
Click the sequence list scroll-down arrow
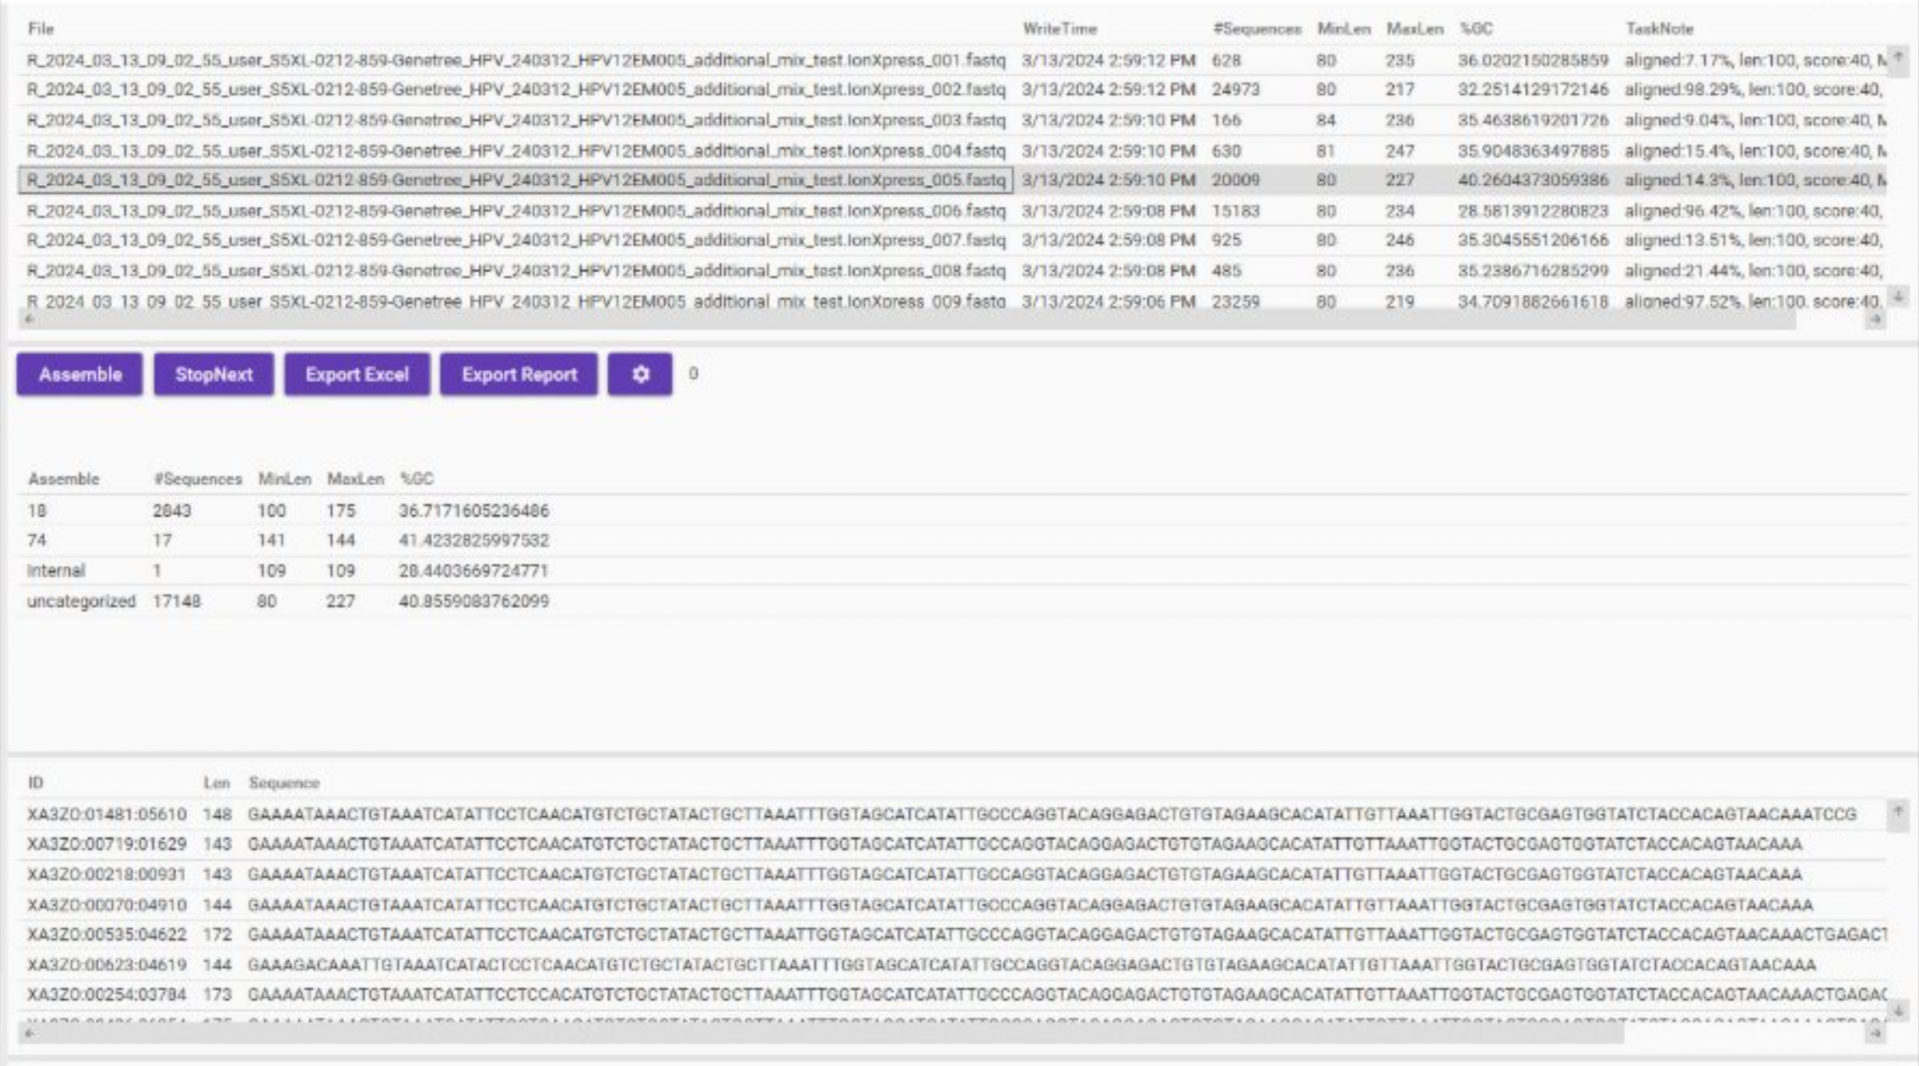pos(1898,1010)
